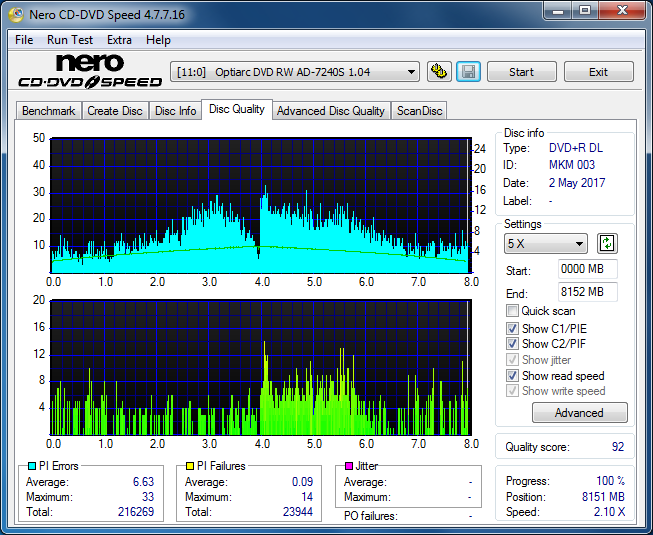
Task: Toggle the Quick scan checkbox
Action: [x=512, y=311]
